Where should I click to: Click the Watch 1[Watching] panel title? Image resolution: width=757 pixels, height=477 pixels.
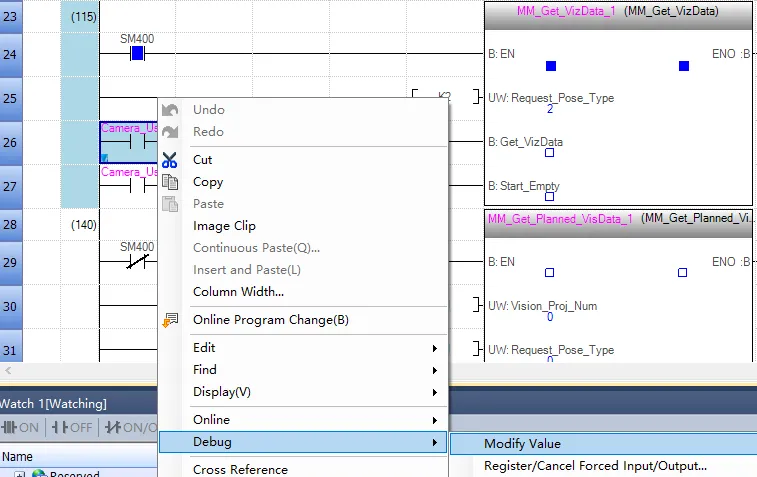pos(53,404)
